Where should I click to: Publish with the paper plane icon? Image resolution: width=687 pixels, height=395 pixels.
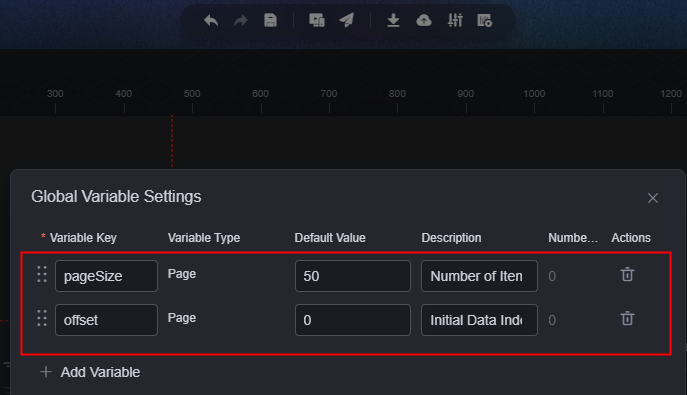(x=347, y=20)
